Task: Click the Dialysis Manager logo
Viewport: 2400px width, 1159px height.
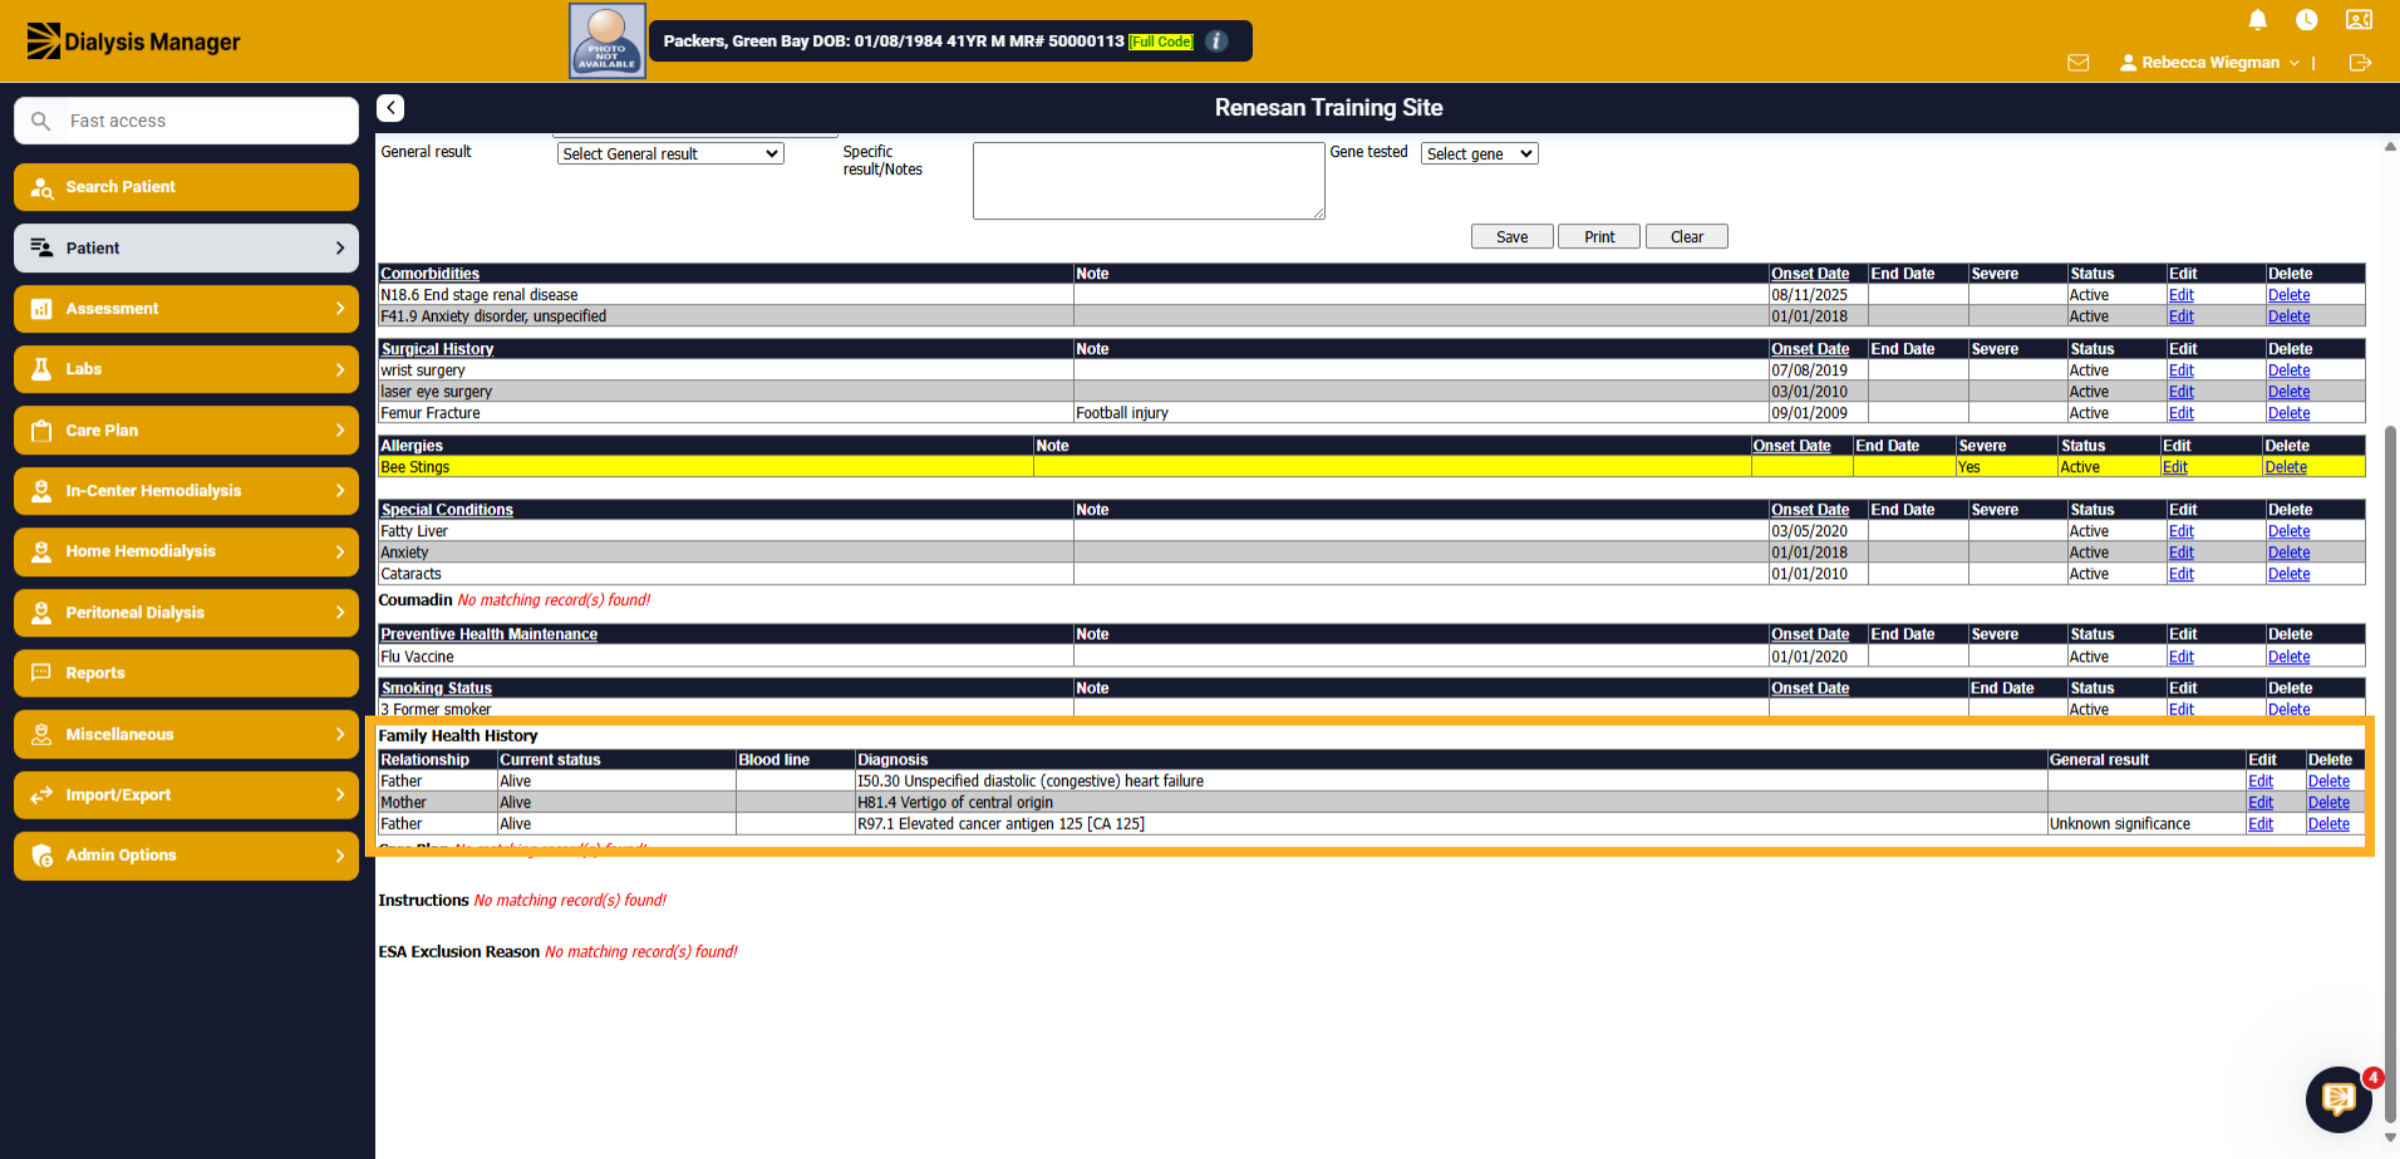Action: coord(133,41)
